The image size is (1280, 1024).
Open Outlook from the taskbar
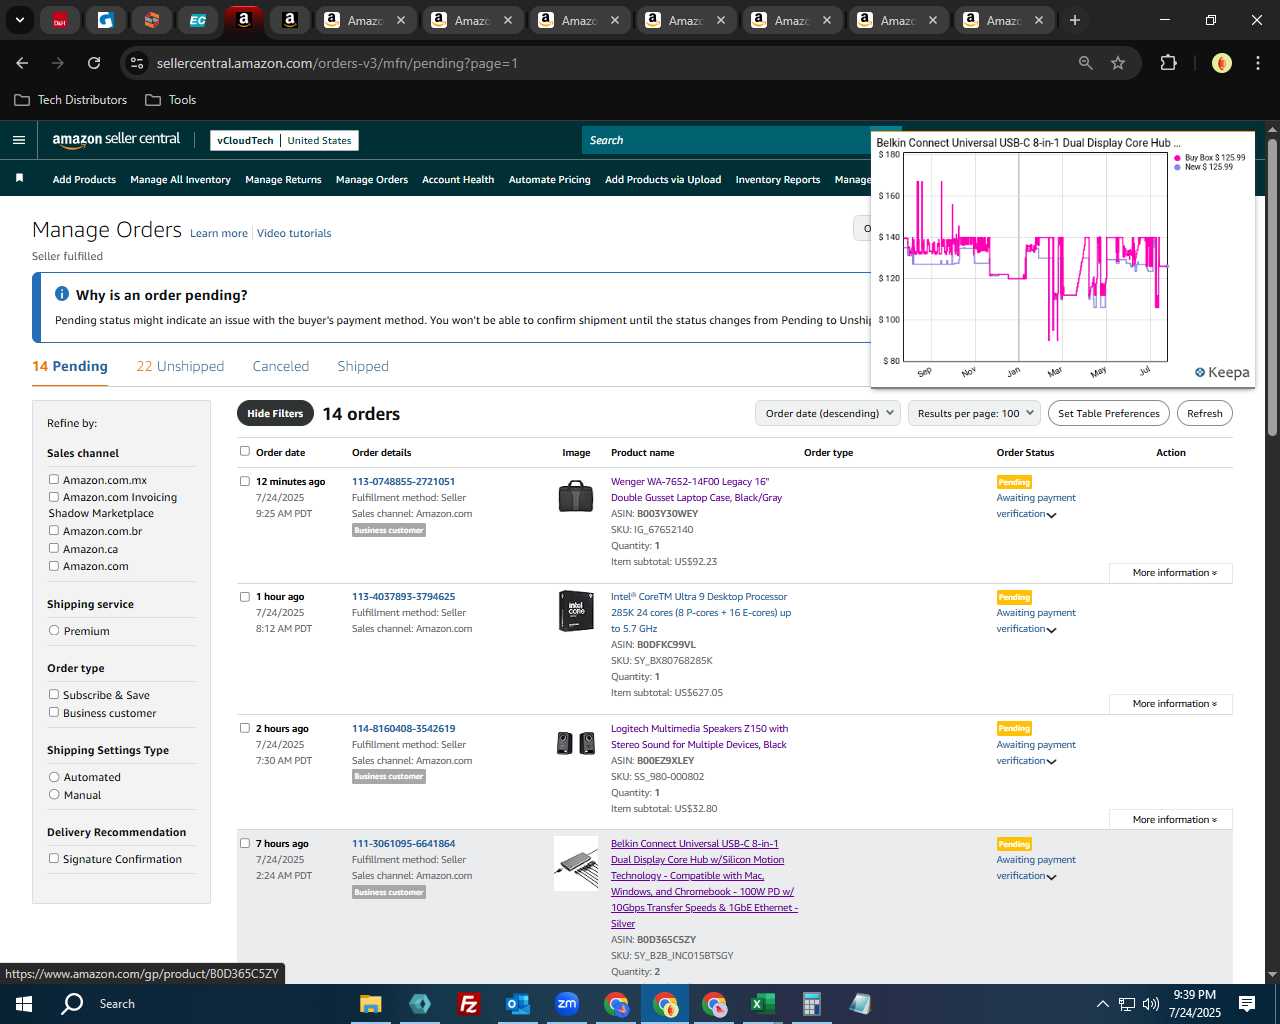(x=517, y=1004)
